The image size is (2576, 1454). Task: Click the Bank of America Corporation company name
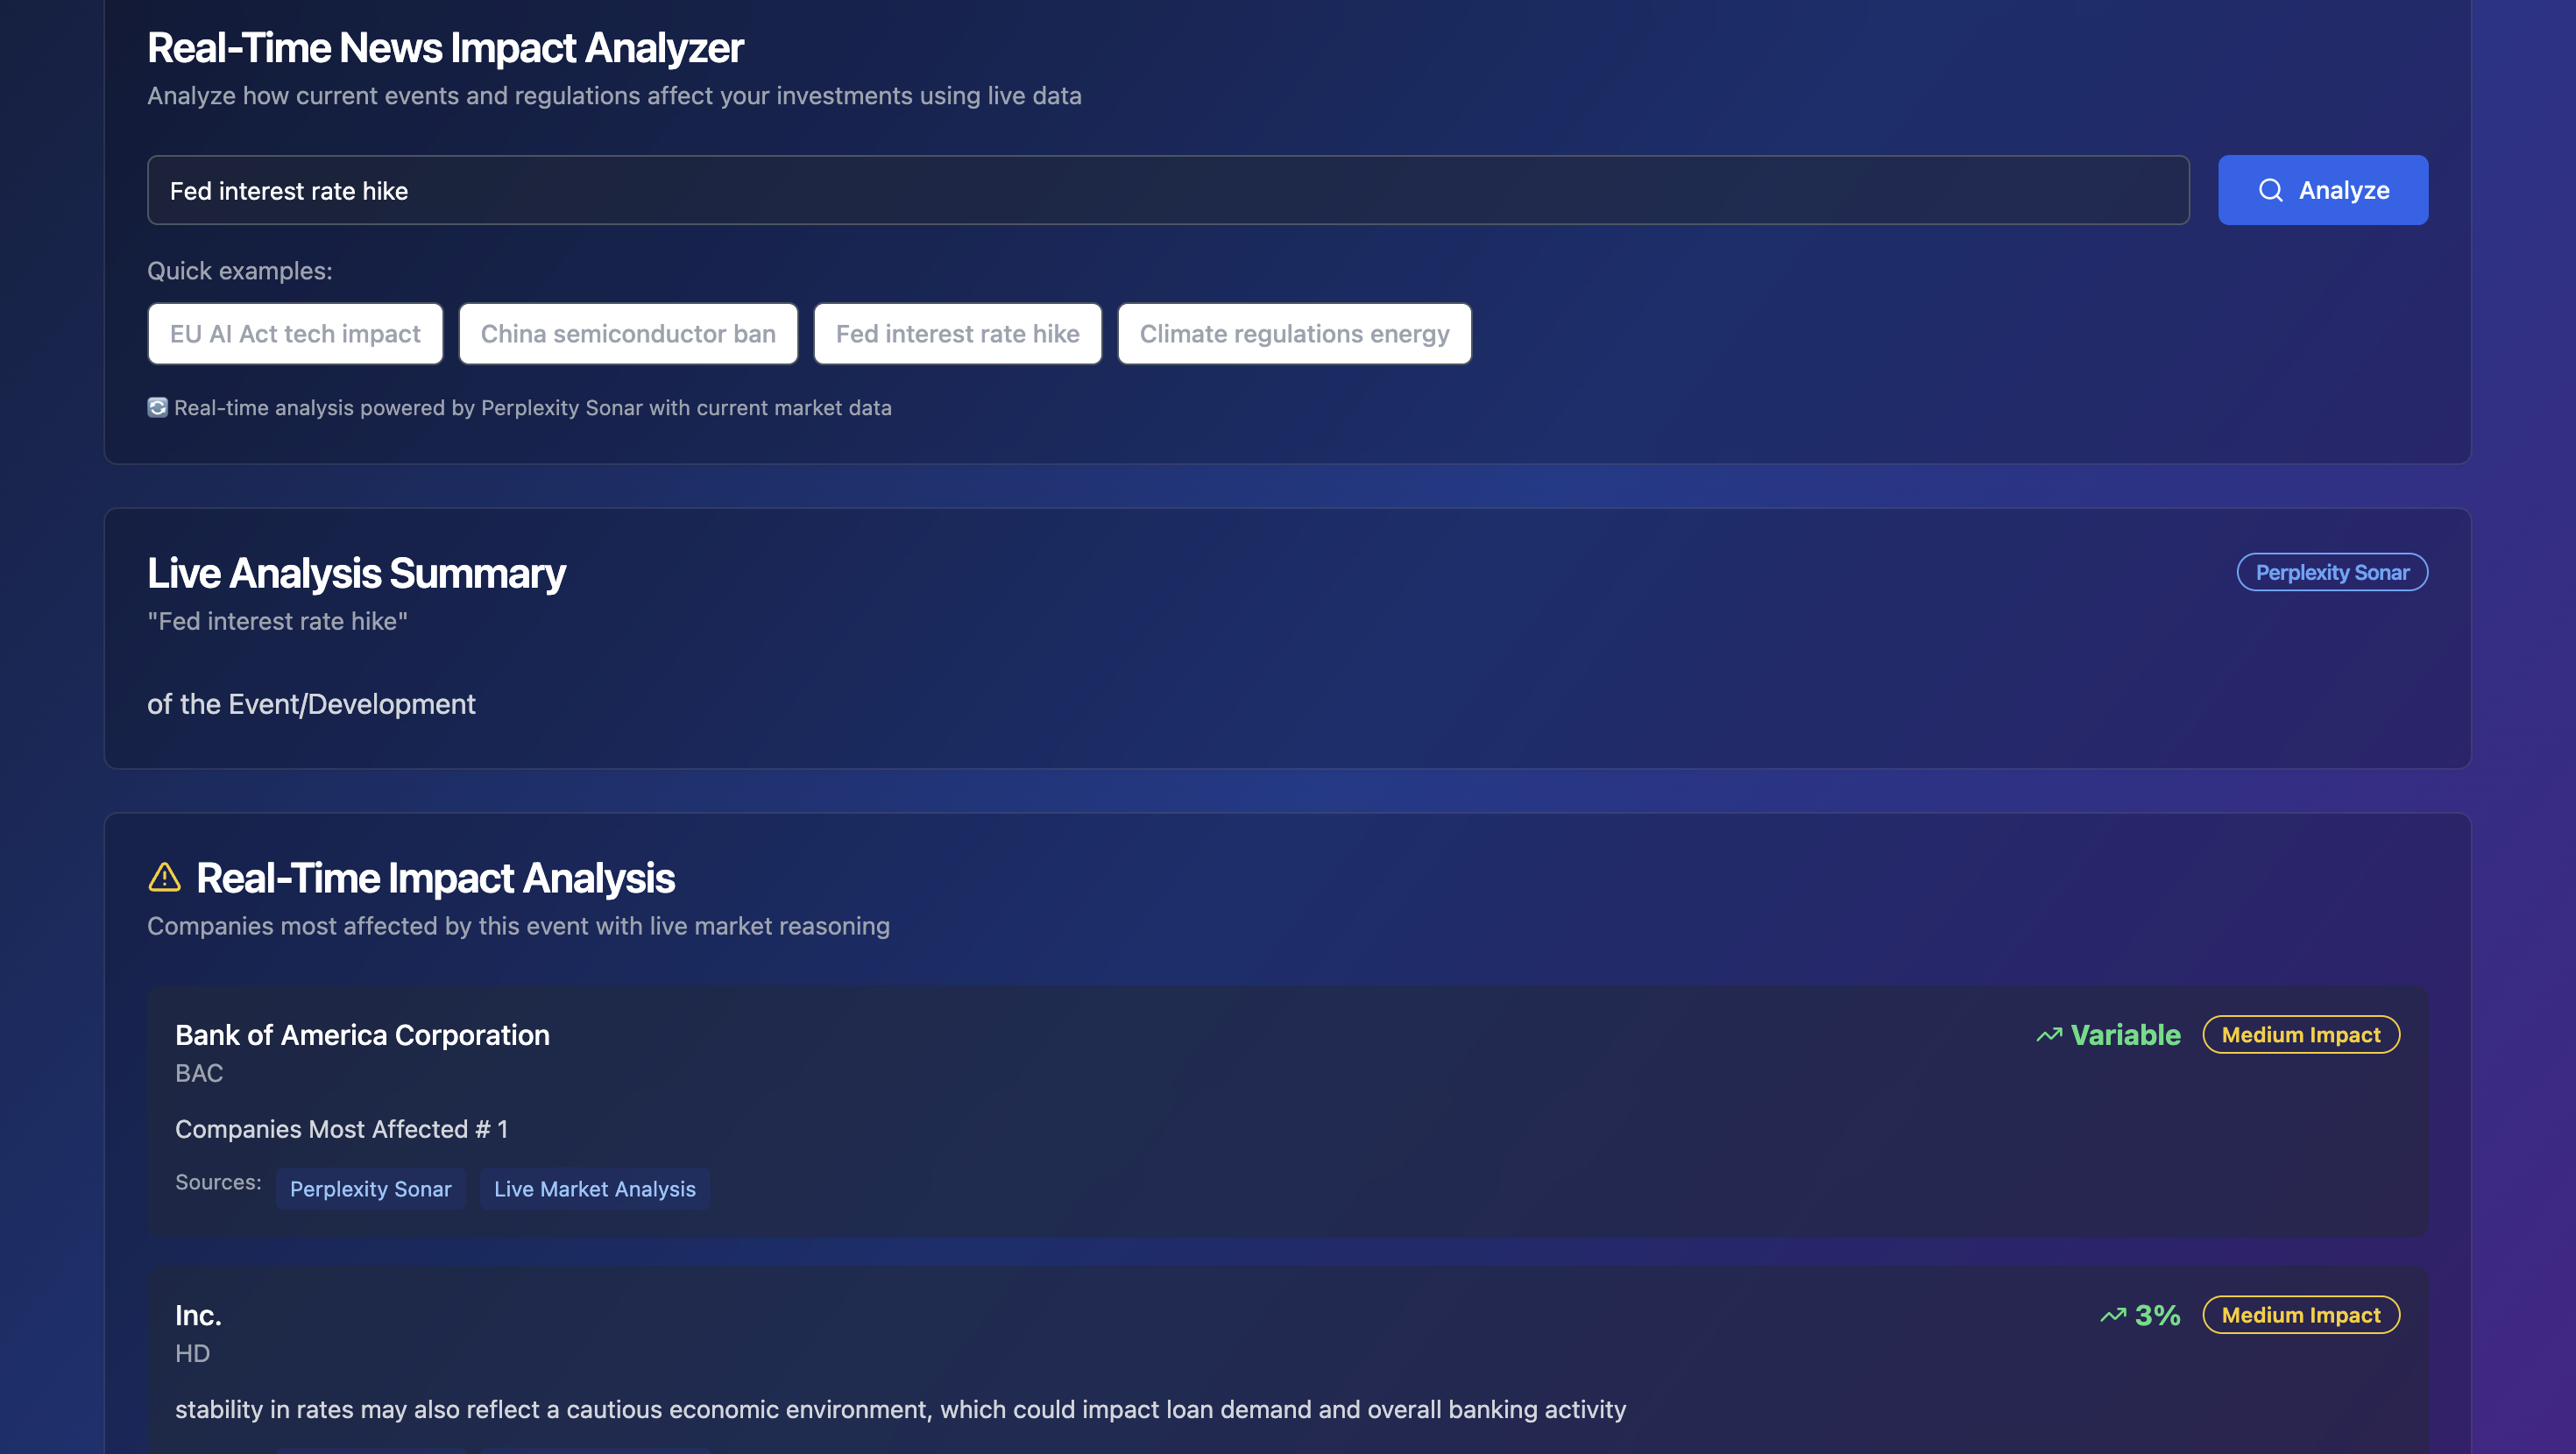(x=362, y=1035)
